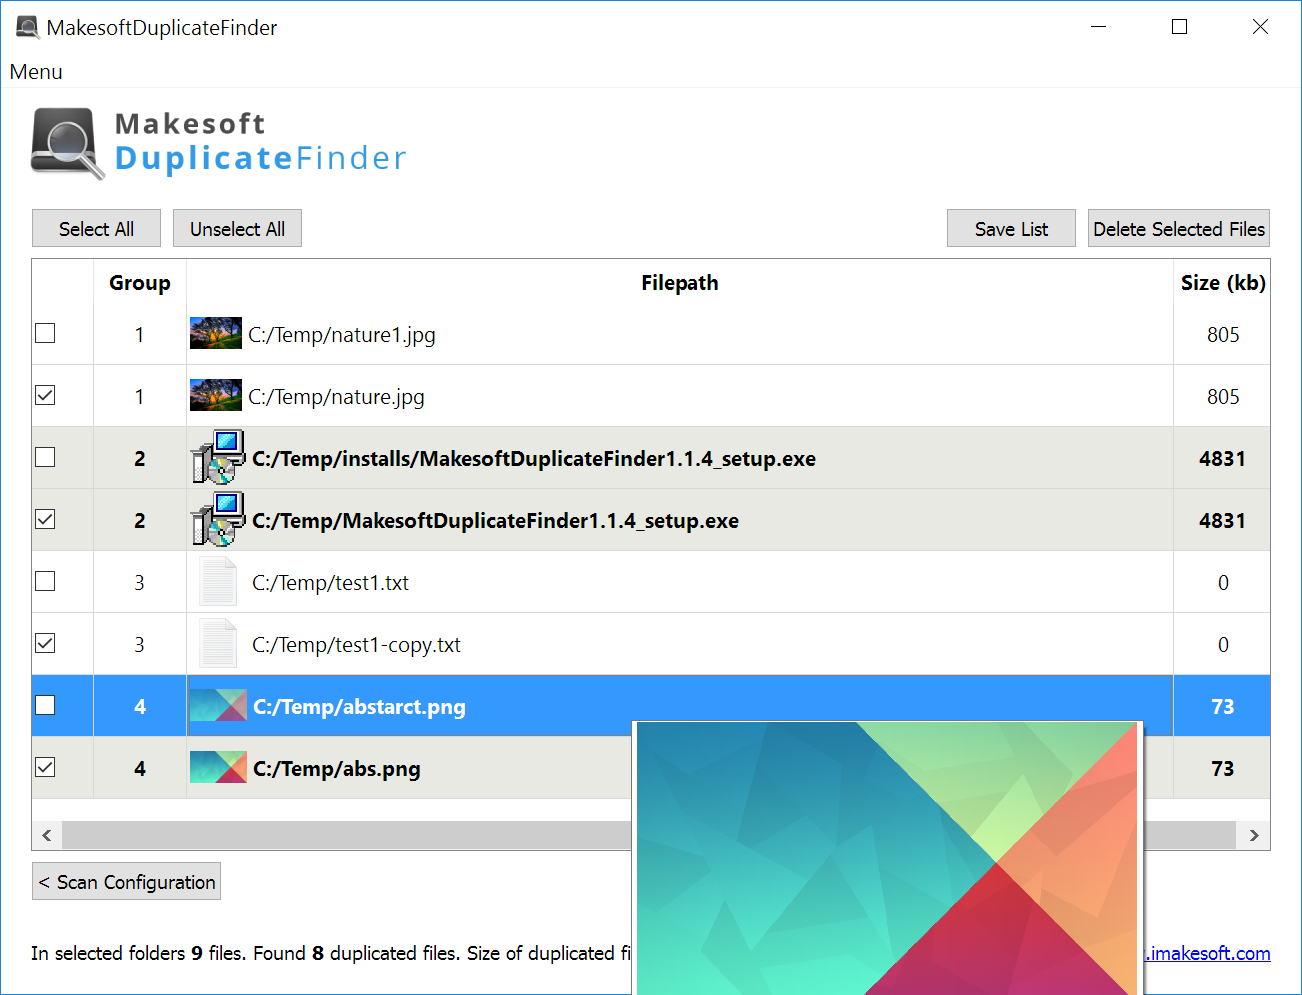This screenshot has height=995, width=1302.
Task: Select the C:/Temp/test1.txt filepath
Action: (330, 583)
